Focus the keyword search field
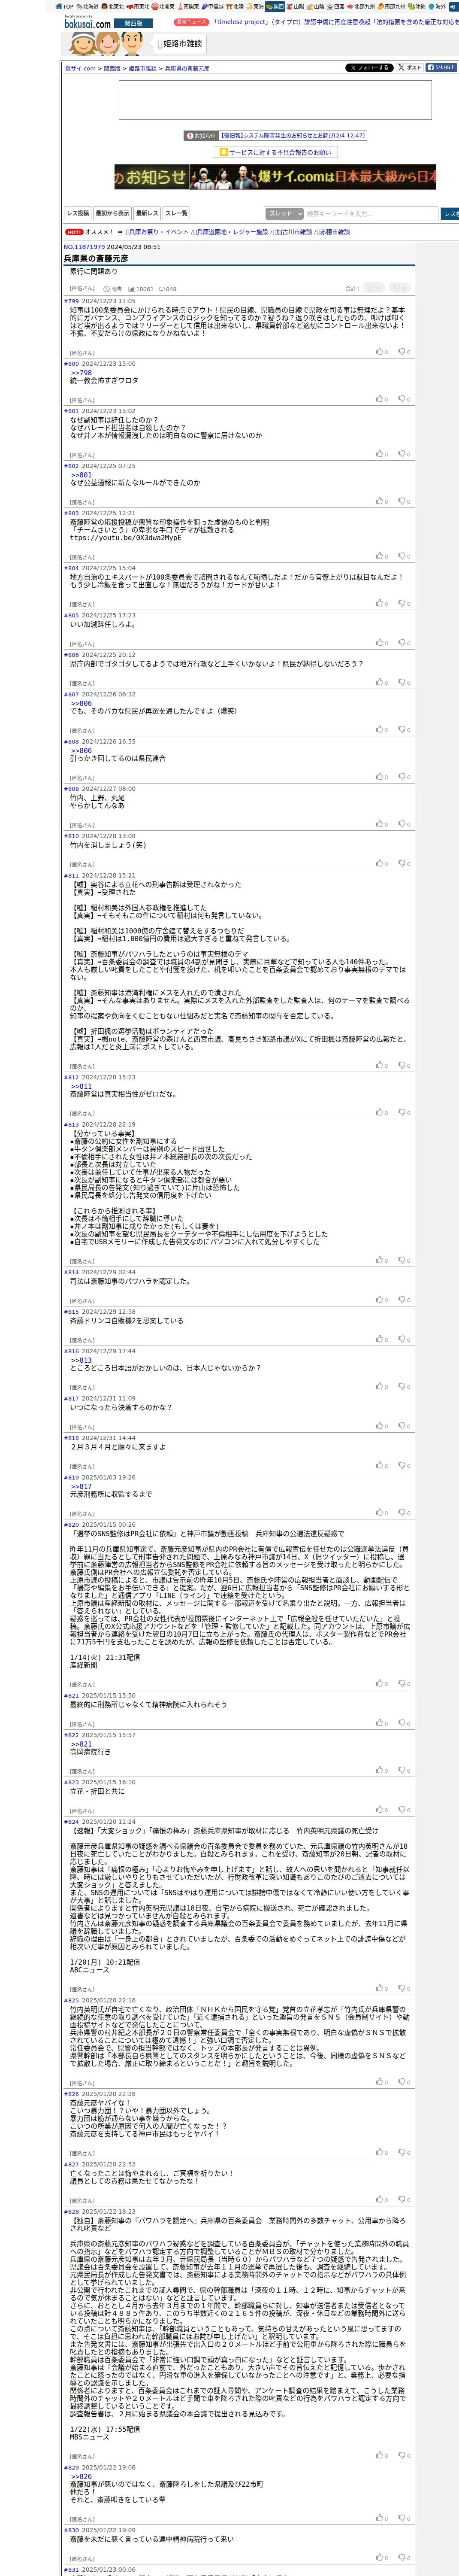This screenshot has height=2576, width=459. (x=371, y=213)
